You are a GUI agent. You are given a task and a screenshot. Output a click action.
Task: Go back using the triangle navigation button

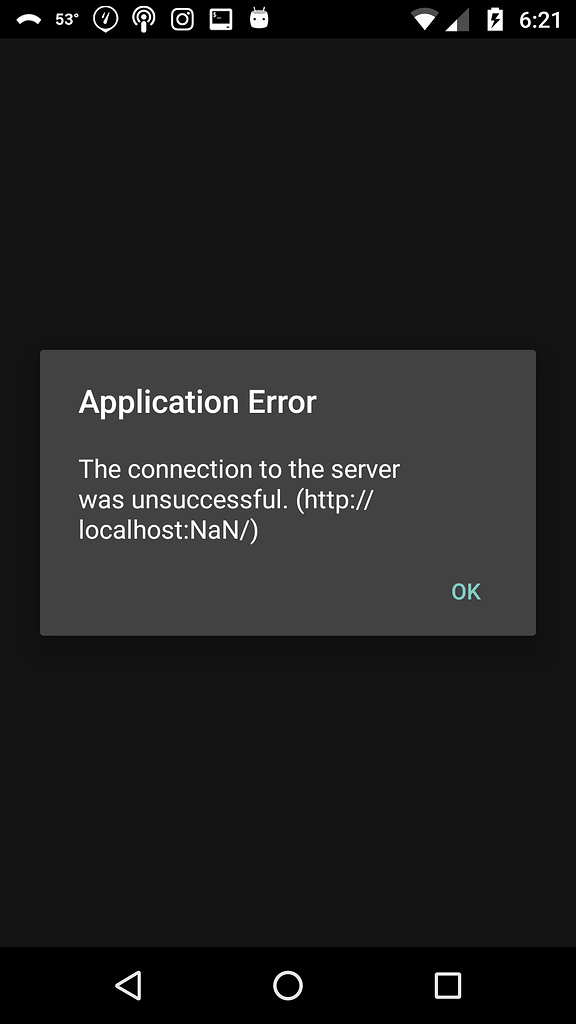click(x=129, y=985)
